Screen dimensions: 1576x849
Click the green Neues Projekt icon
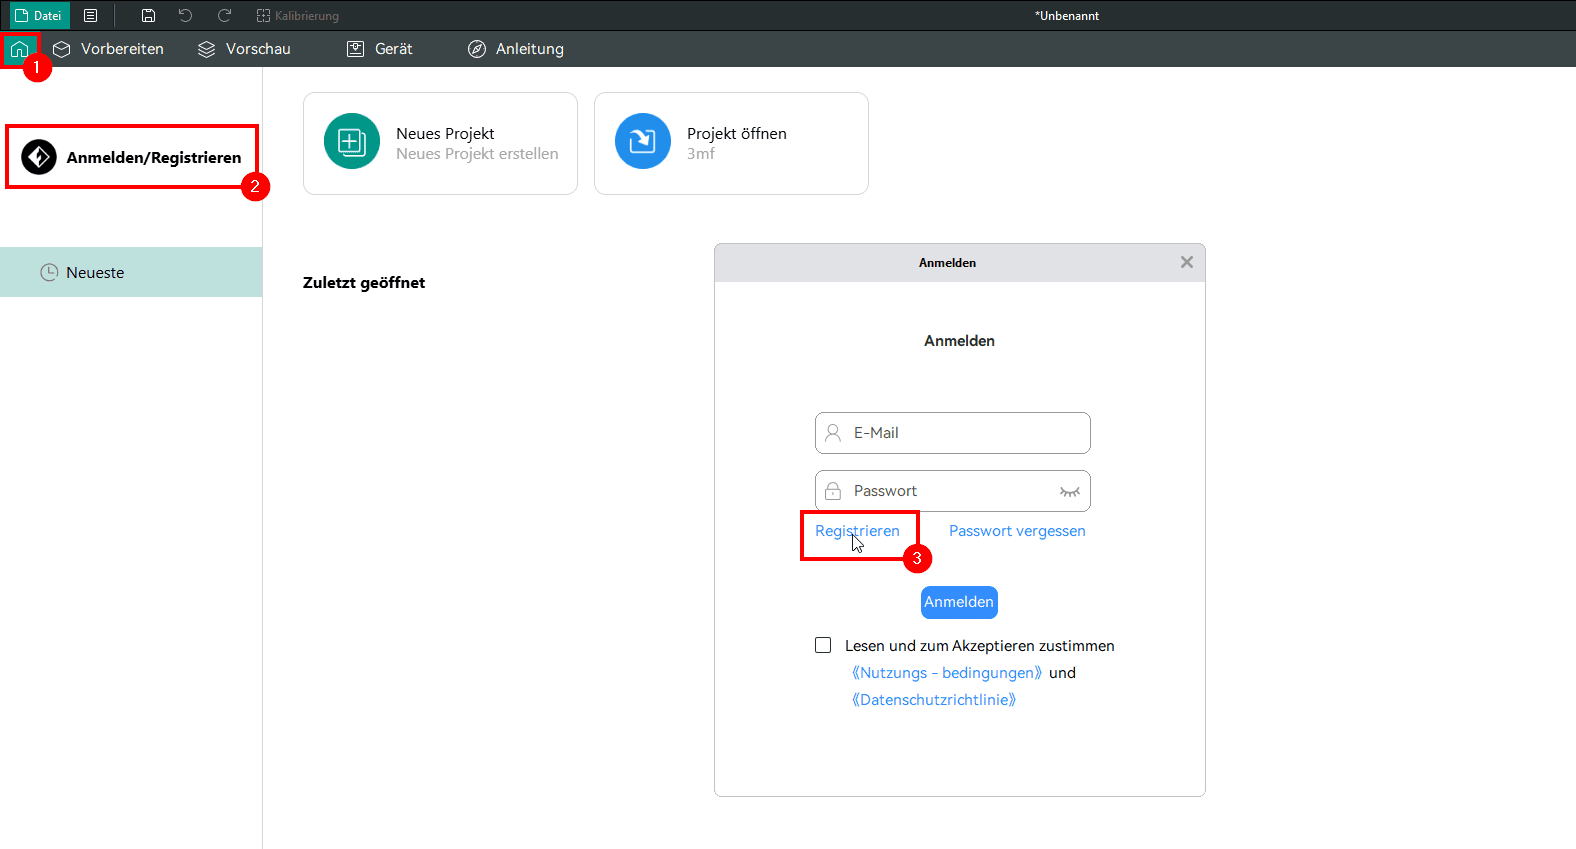[x=352, y=141]
